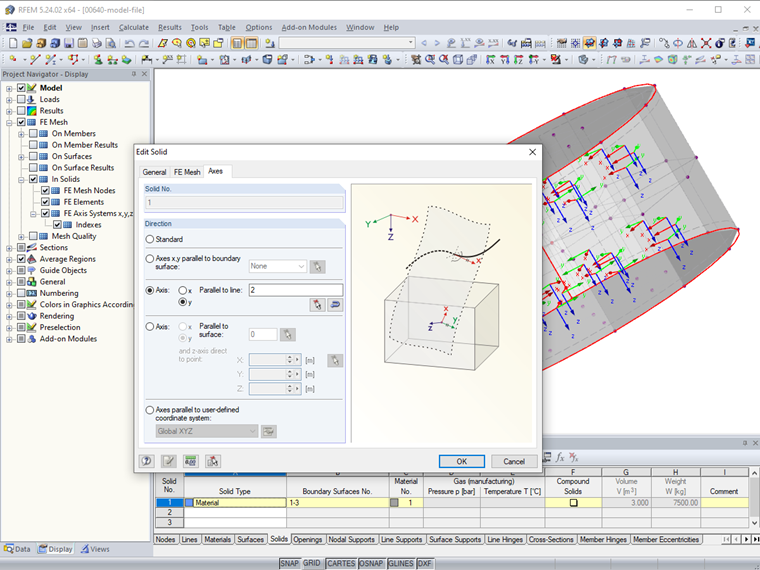Select the Standard direction radio button
Image resolution: width=760 pixels, height=570 pixels.
click(x=150, y=239)
